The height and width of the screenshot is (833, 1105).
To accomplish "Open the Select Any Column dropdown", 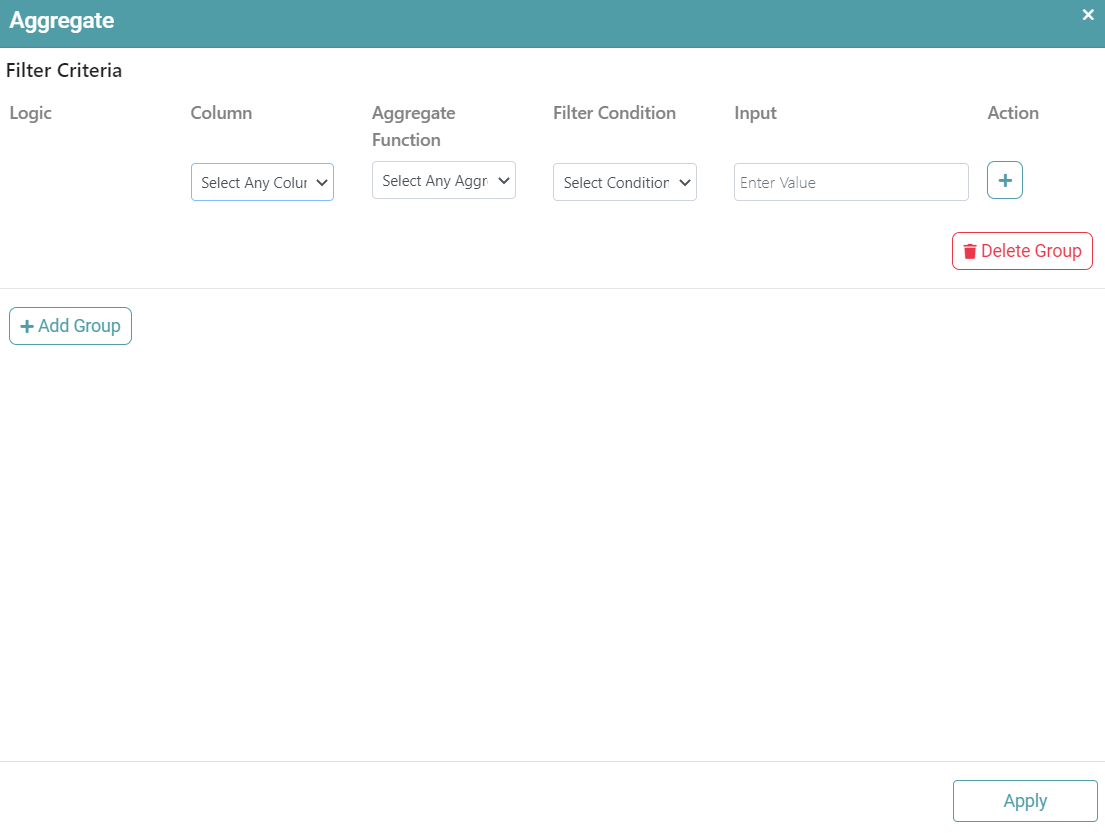I will point(253,183).
